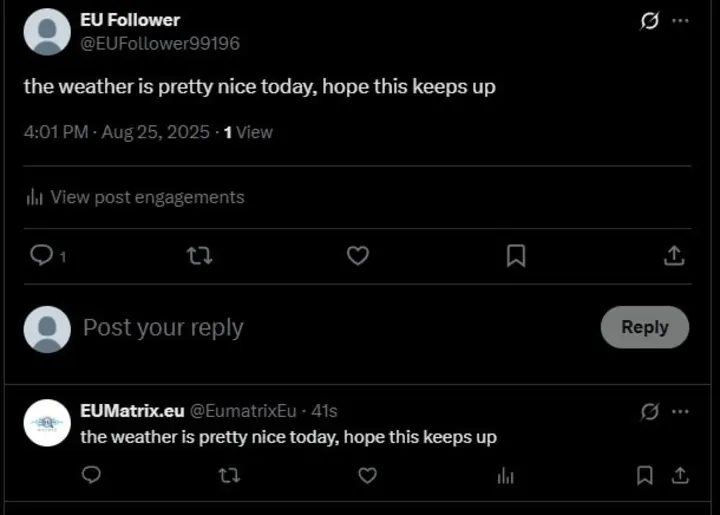This screenshot has height=515, width=720.
Task: Open more options on EUMatrix.eu reply
Action: point(680,411)
